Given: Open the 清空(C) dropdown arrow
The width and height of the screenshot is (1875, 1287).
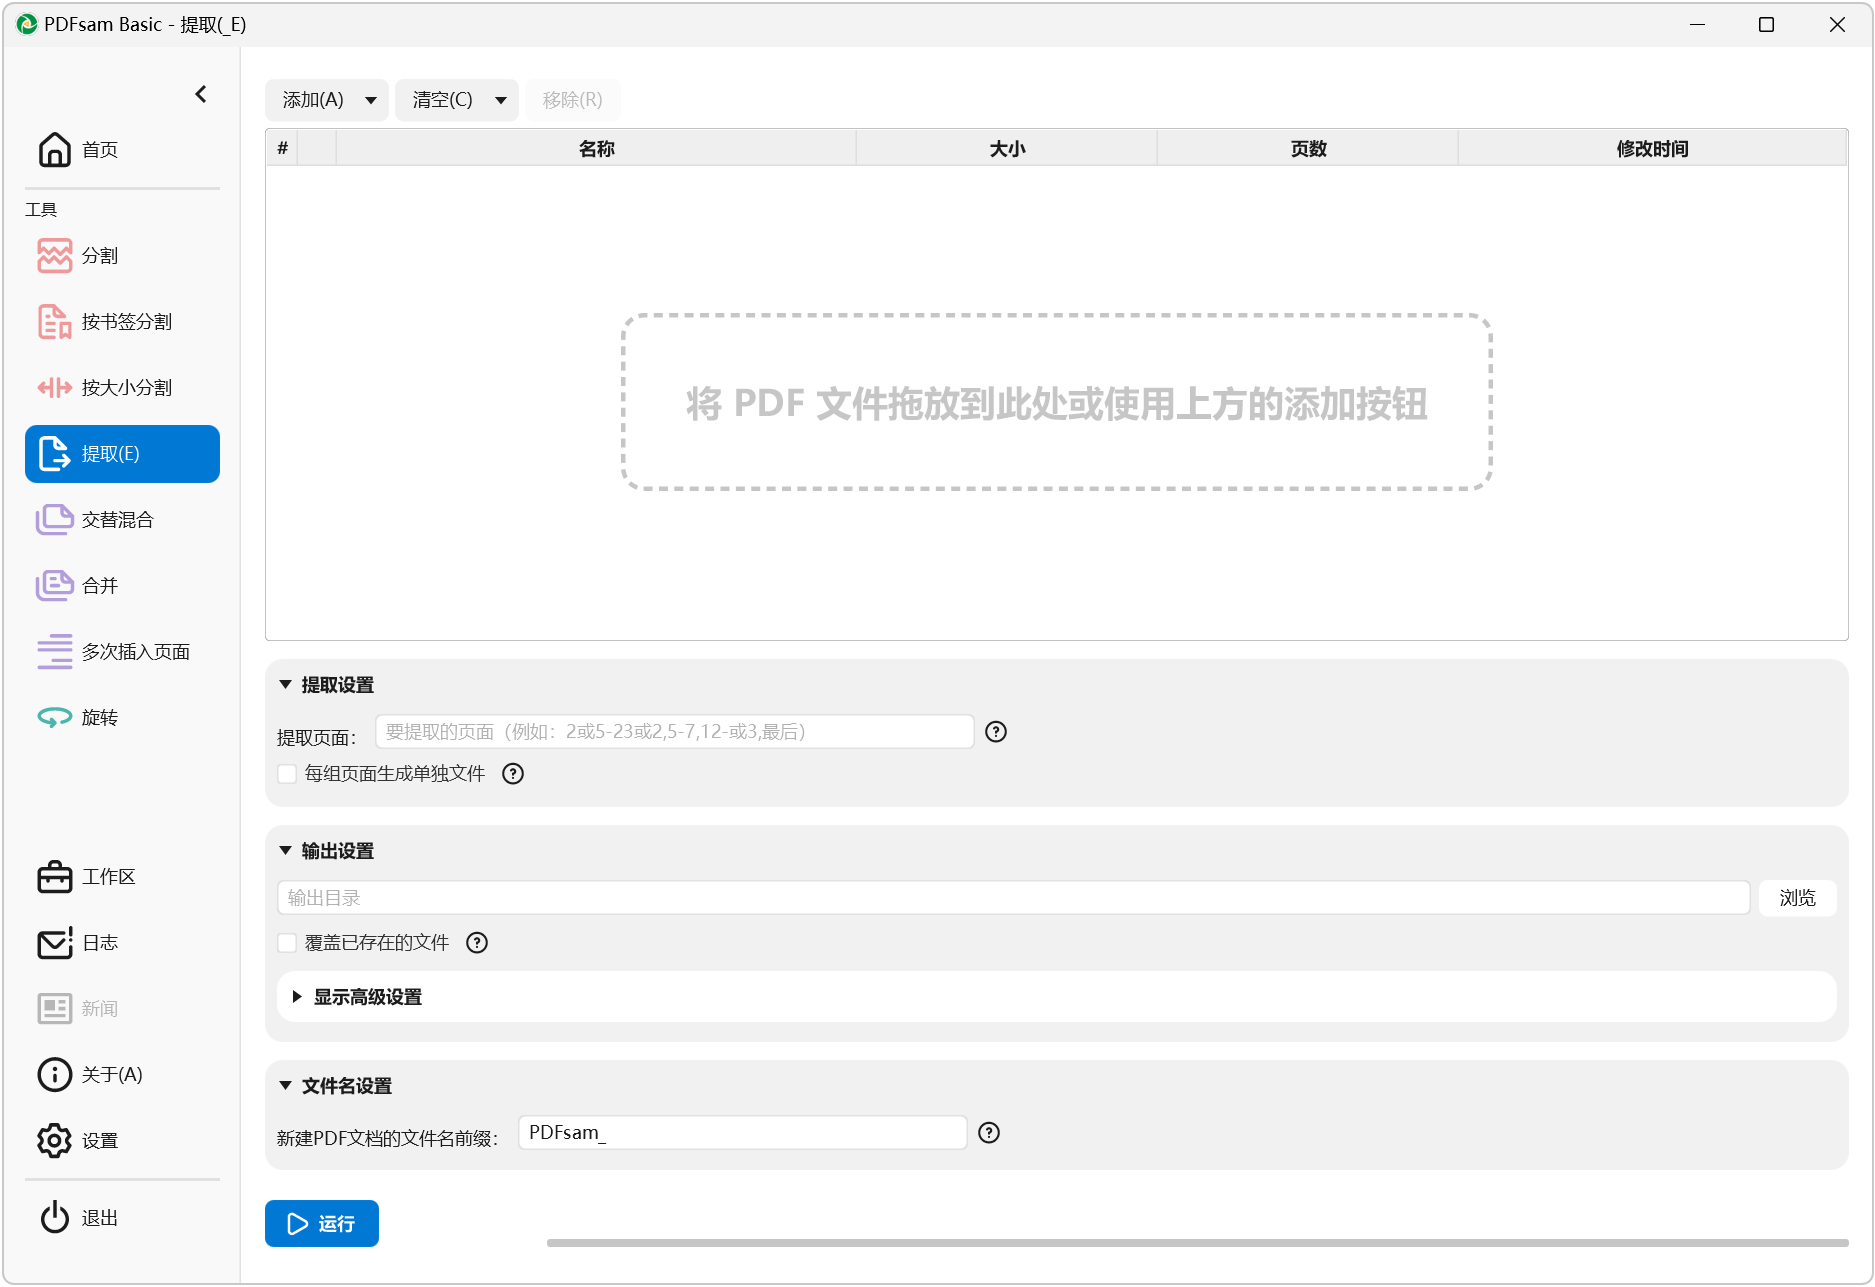Looking at the screenshot, I should pos(501,100).
